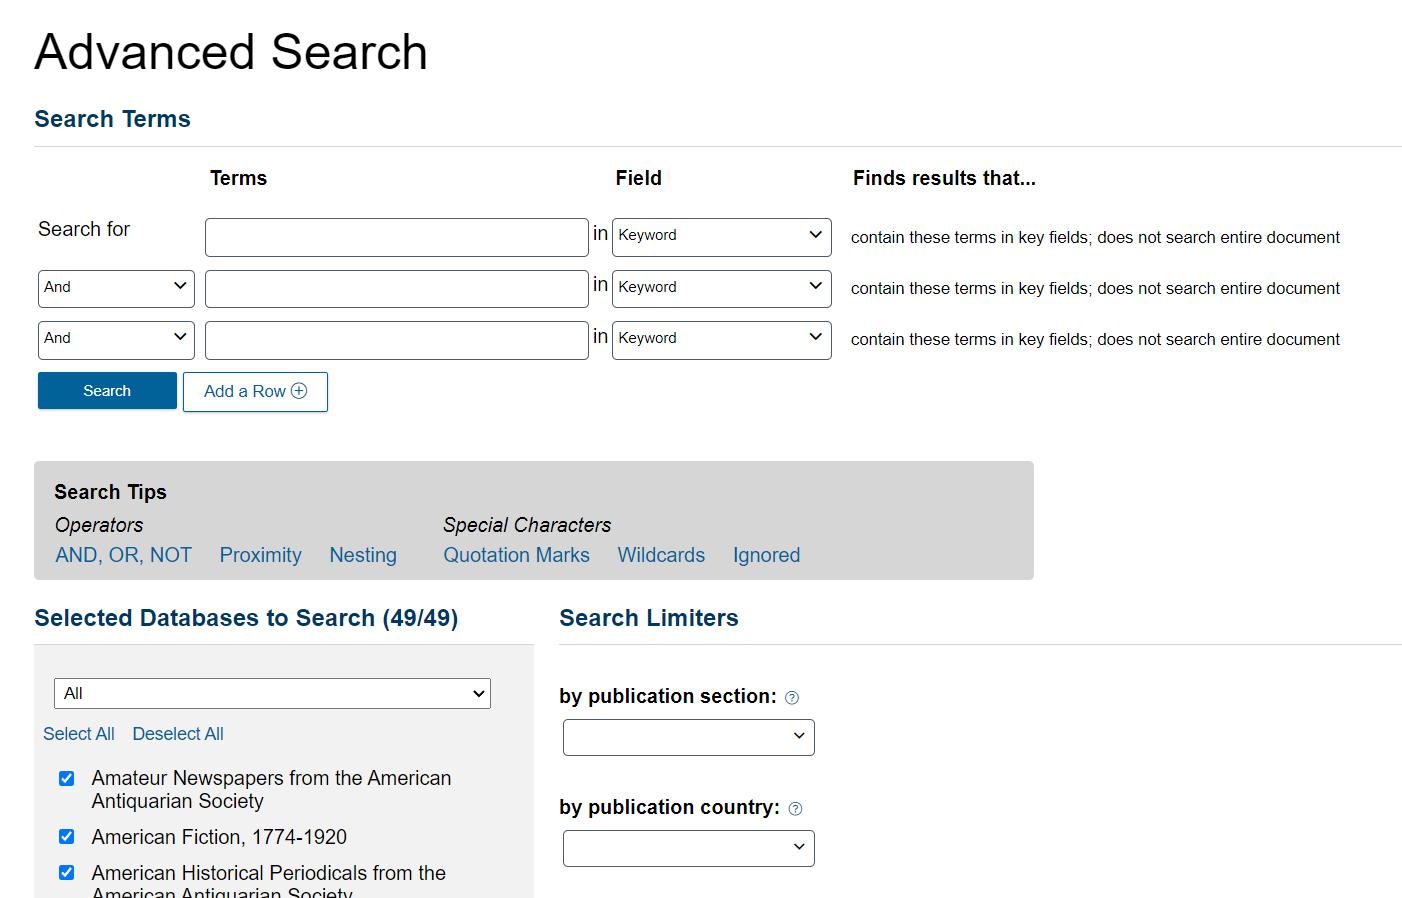Open the All databases filter dropdown
The height and width of the screenshot is (898, 1402).
[272, 693]
